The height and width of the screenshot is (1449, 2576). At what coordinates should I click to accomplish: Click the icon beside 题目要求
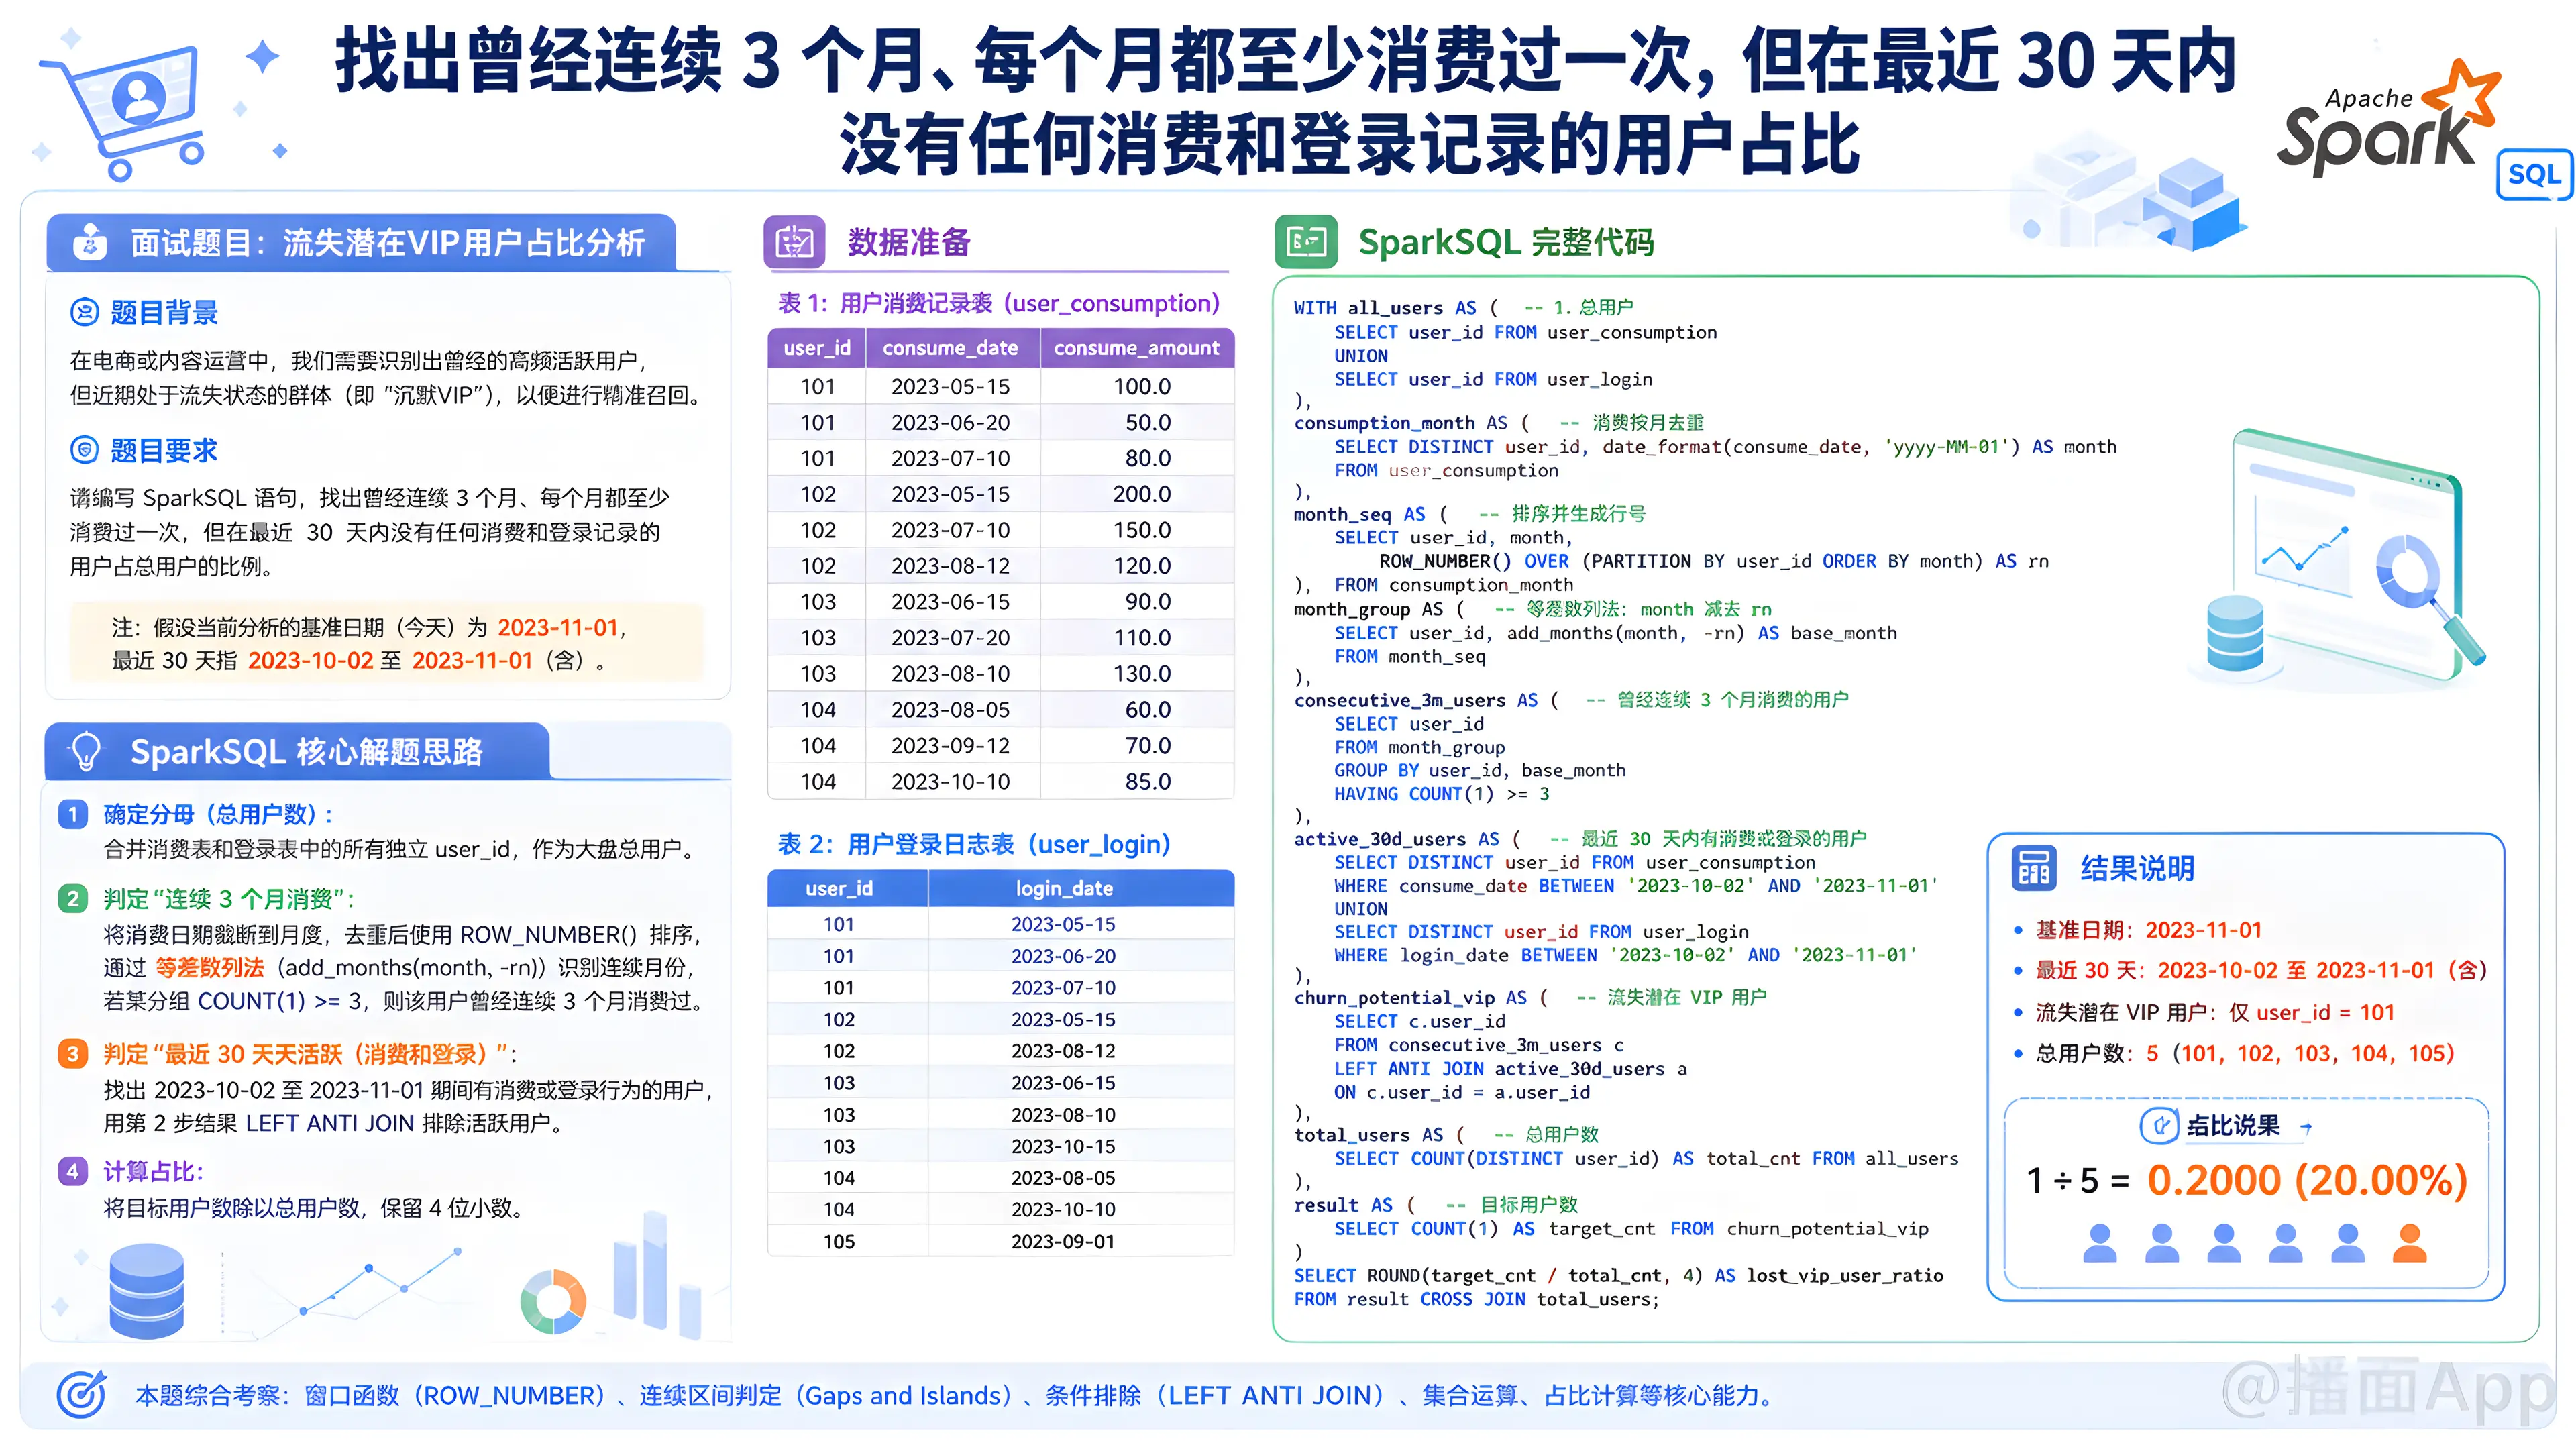[x=84, y=450]
